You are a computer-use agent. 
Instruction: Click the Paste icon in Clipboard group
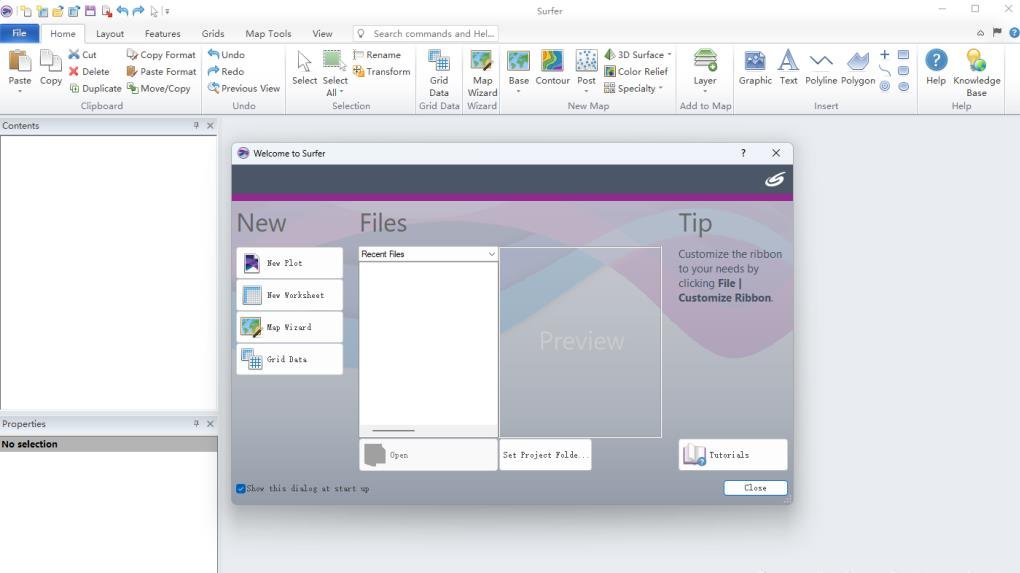pos(20,62)
